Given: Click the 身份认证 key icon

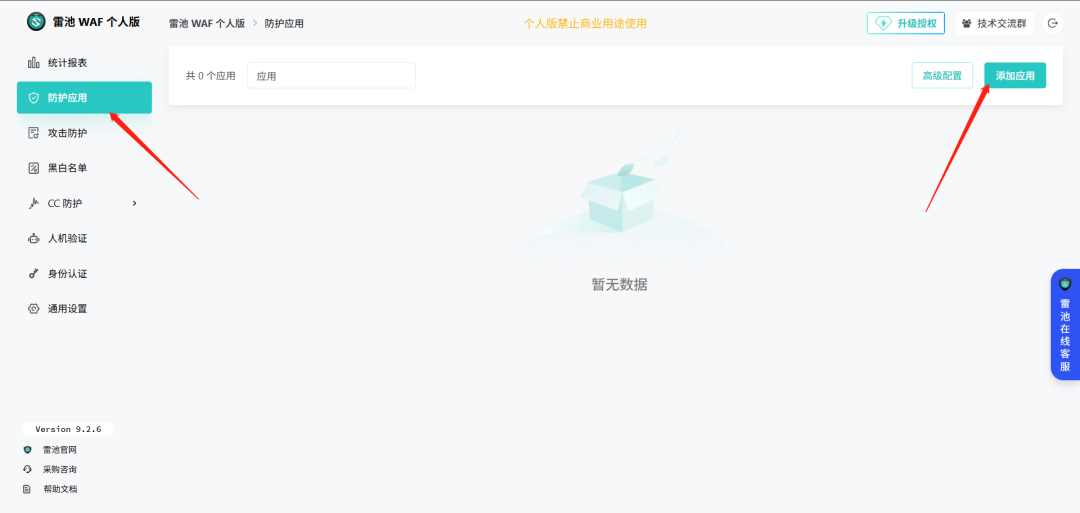Looking at the screenshot, I should click(33, 273).
